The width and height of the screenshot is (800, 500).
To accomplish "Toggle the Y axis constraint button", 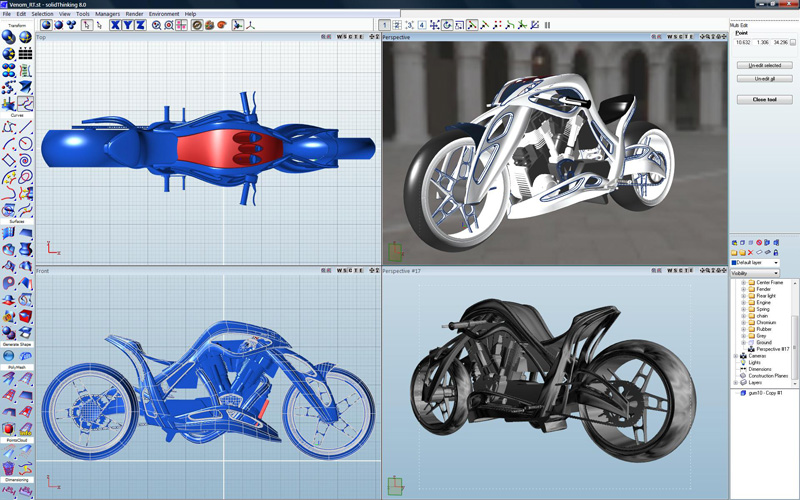I will tap(128, 25).
